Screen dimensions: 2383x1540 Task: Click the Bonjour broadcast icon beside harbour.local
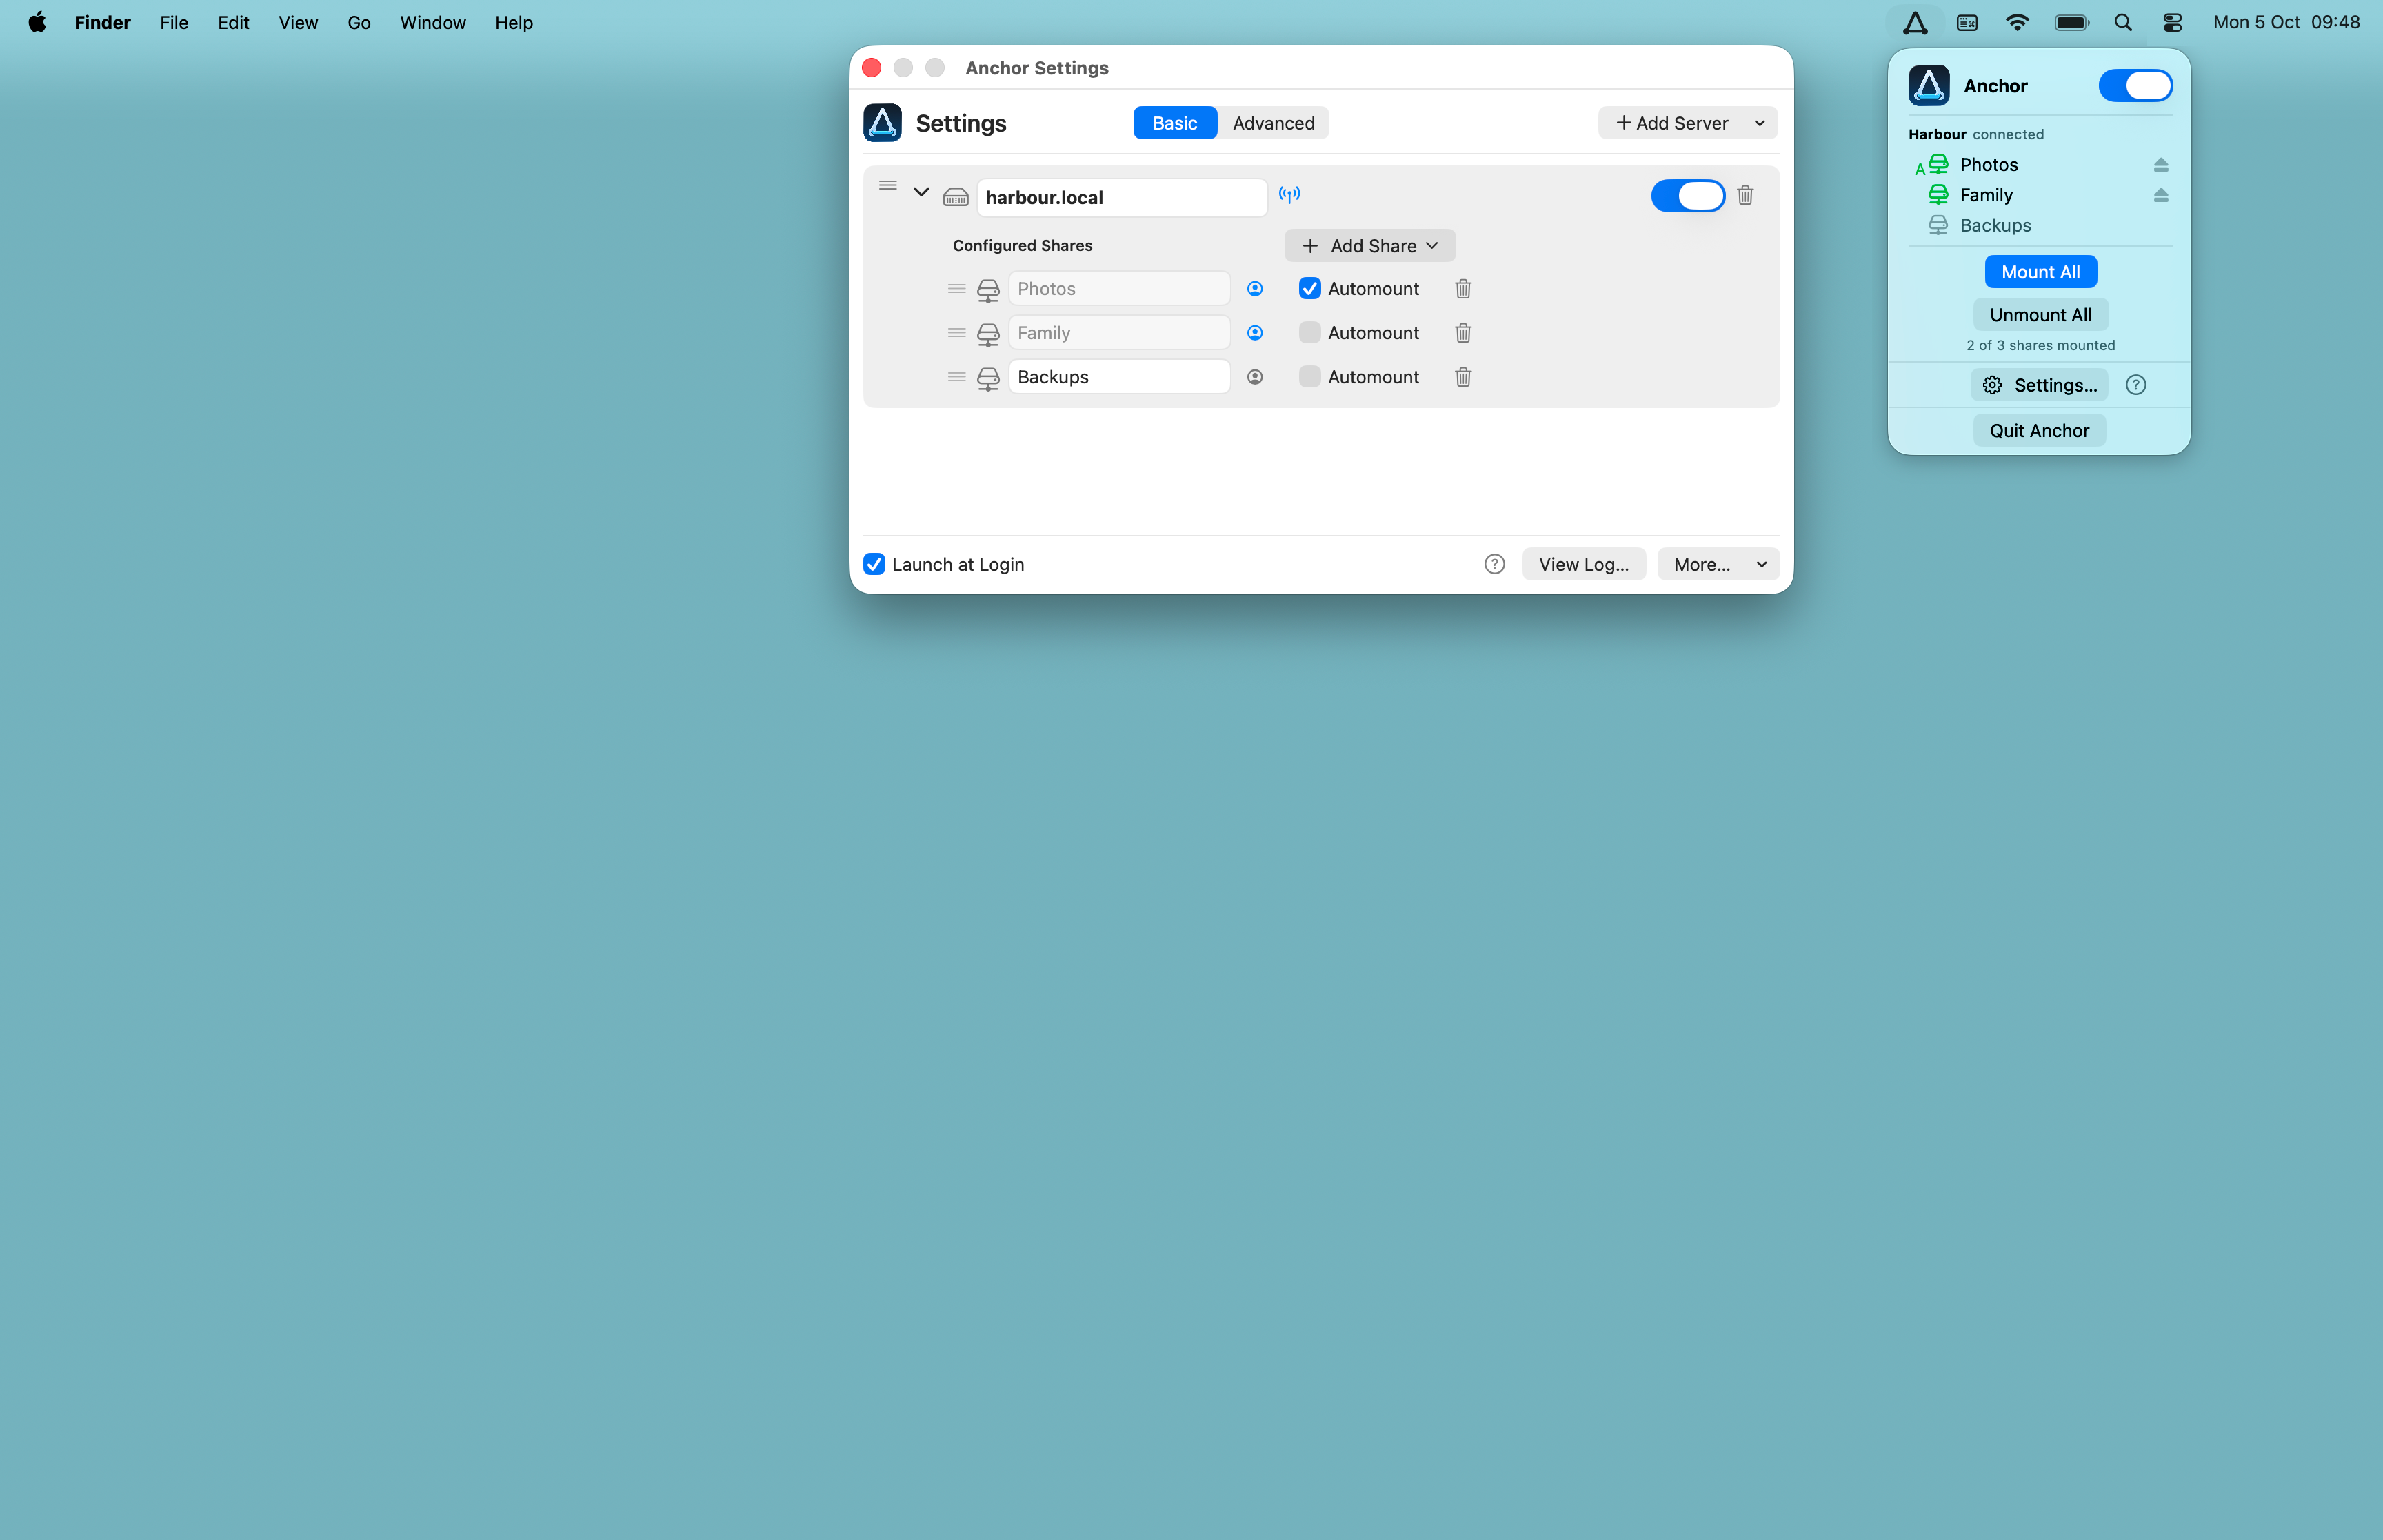[1289, 194]
